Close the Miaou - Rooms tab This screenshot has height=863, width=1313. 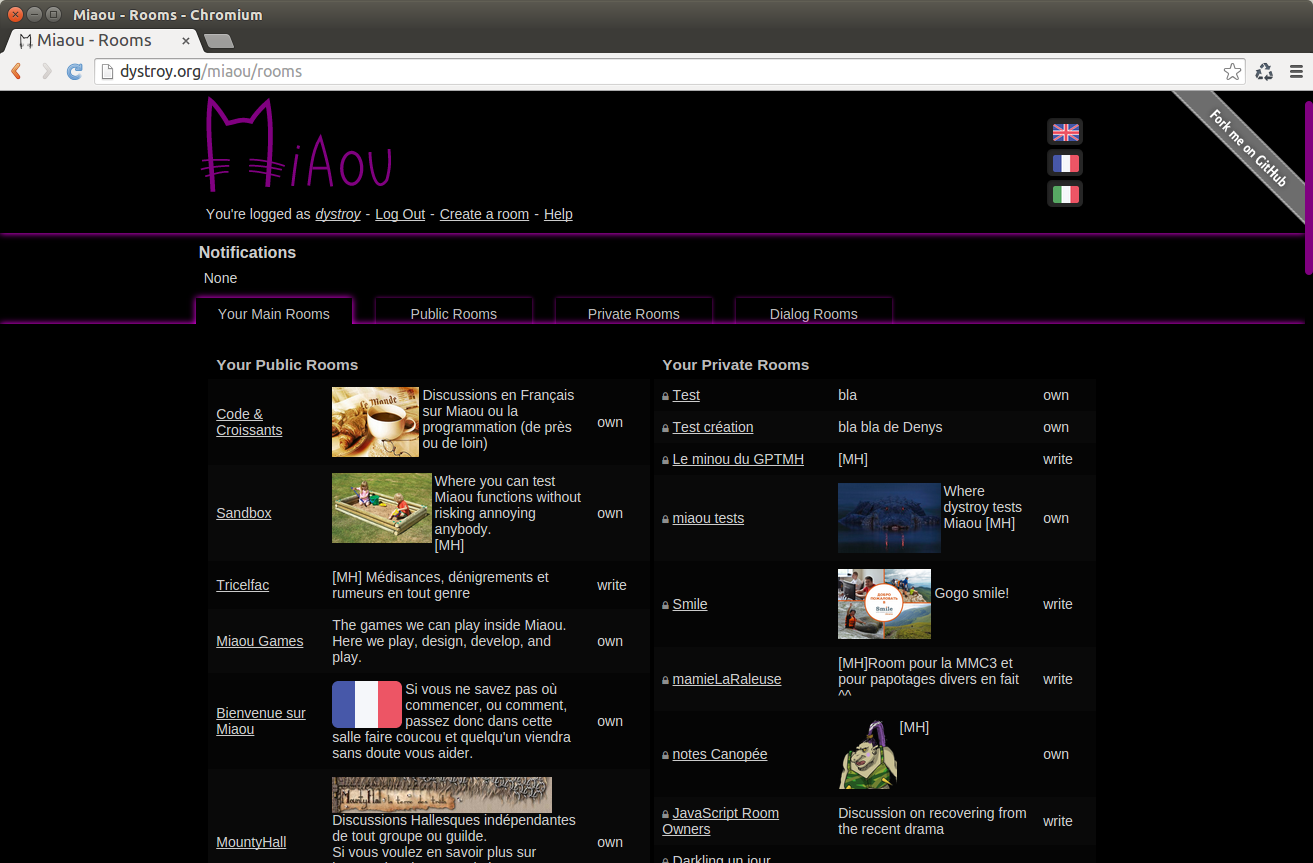pos(186,41)
